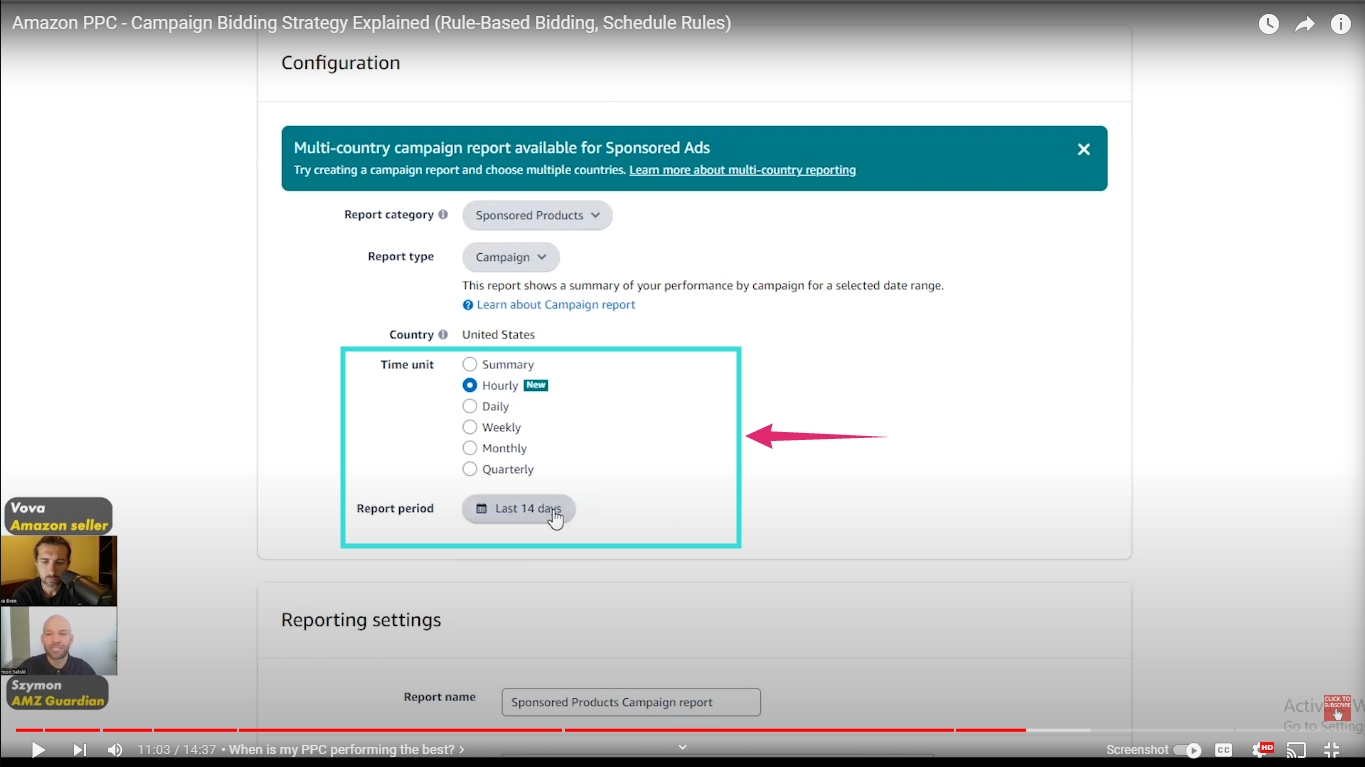The height and width of the screenshot is (767, 1365).
Task: Click Report category info icon
Action: [x=443, y=215]
